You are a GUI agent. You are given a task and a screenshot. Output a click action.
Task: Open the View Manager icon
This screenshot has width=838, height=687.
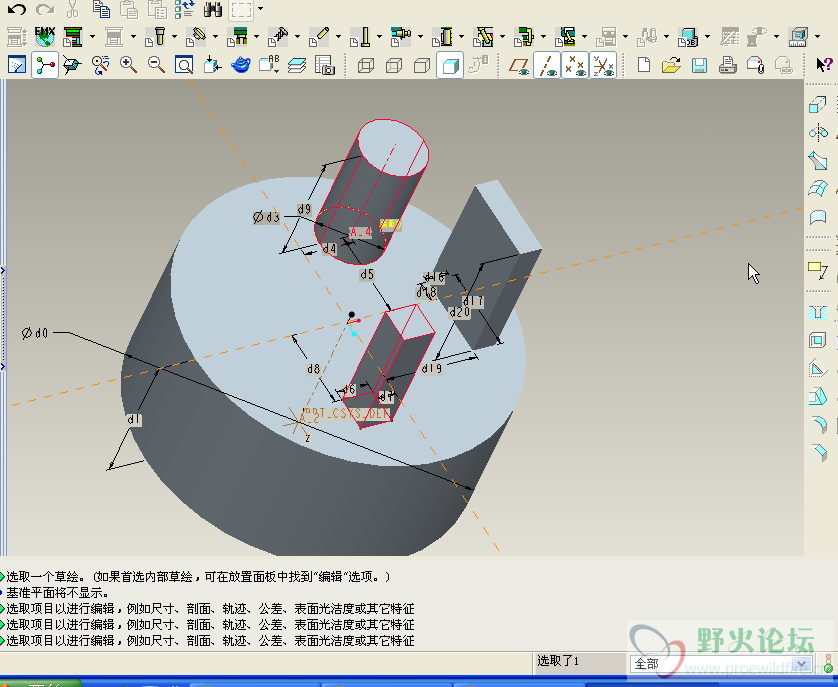click(x=324, y=65)
